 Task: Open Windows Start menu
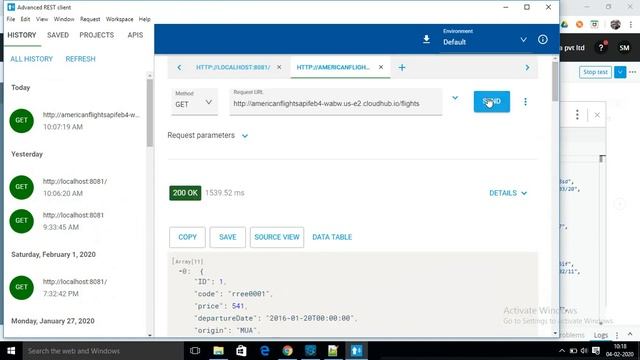[11, 351]
